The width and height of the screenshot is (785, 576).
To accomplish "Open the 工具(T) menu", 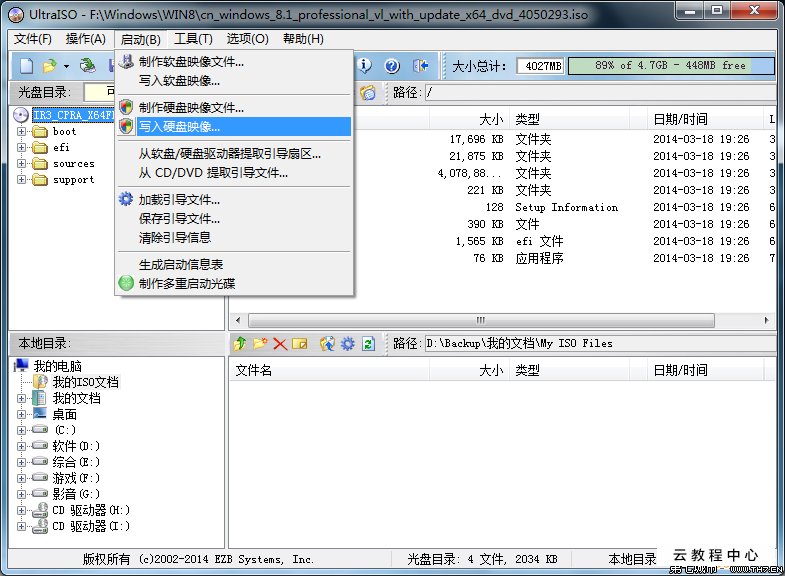I will pyautogui.click(x=193, y=39).
